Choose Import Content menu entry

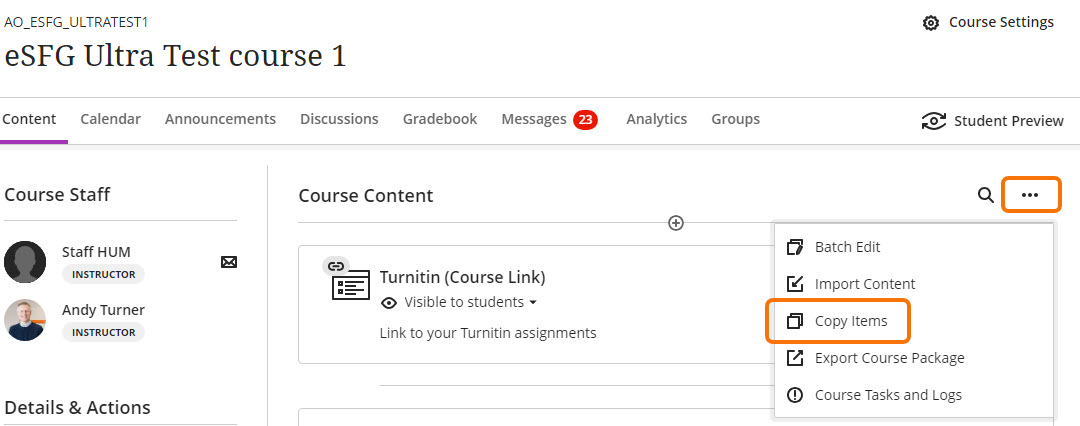pyautogui.click(x=864, y=284)
